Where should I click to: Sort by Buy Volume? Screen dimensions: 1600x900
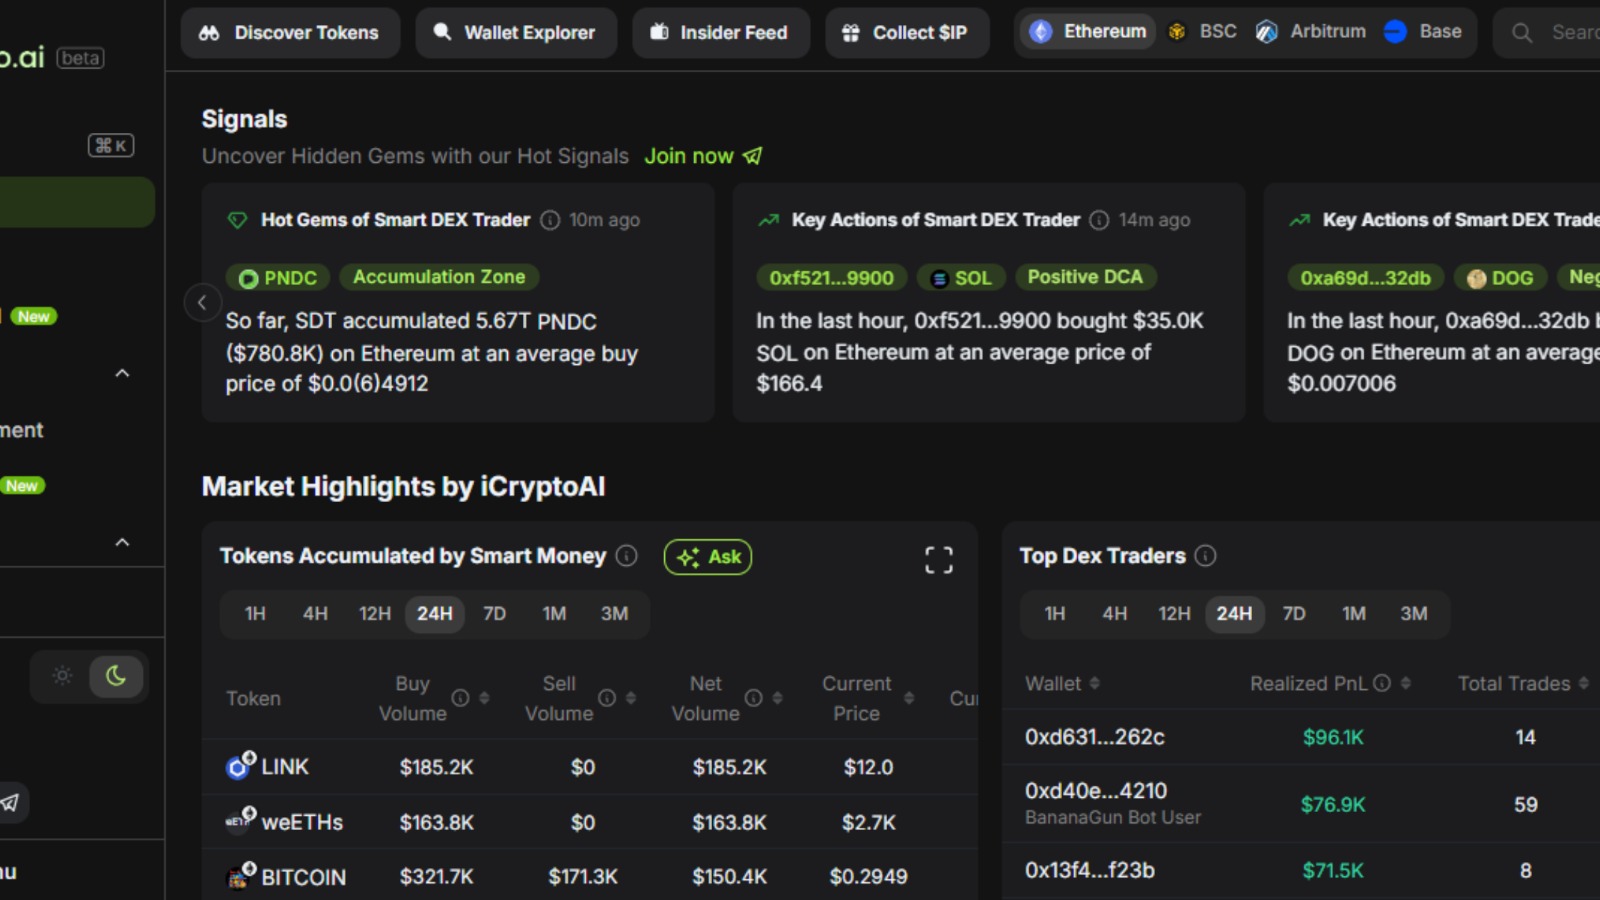(484, 698)
